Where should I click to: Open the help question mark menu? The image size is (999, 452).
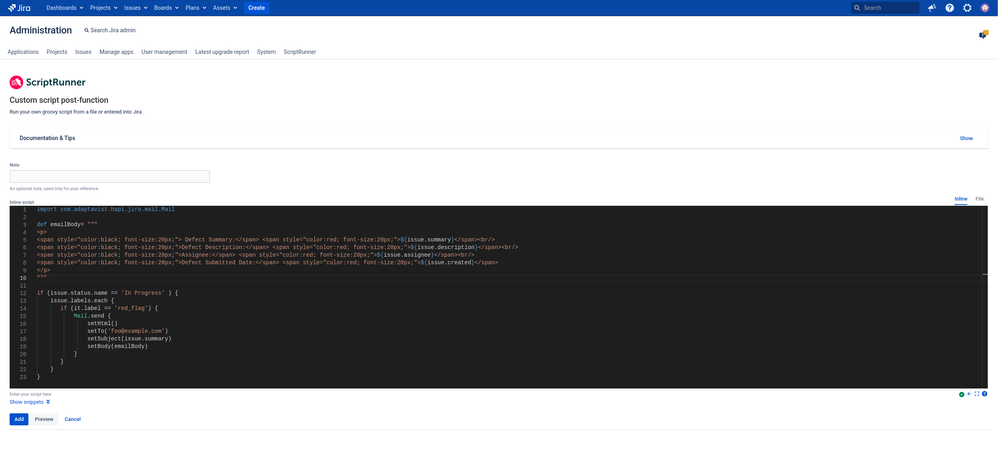pos(950,8)
